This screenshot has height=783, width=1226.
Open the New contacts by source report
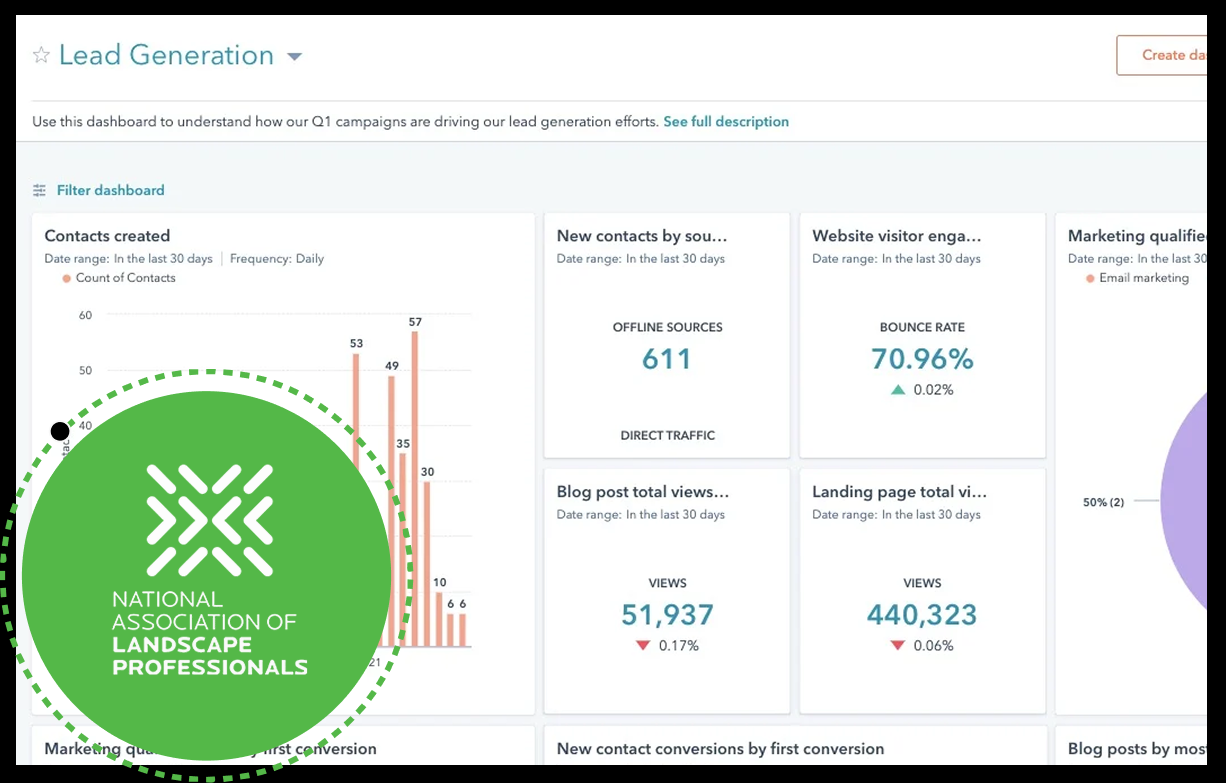coord(642,236)
